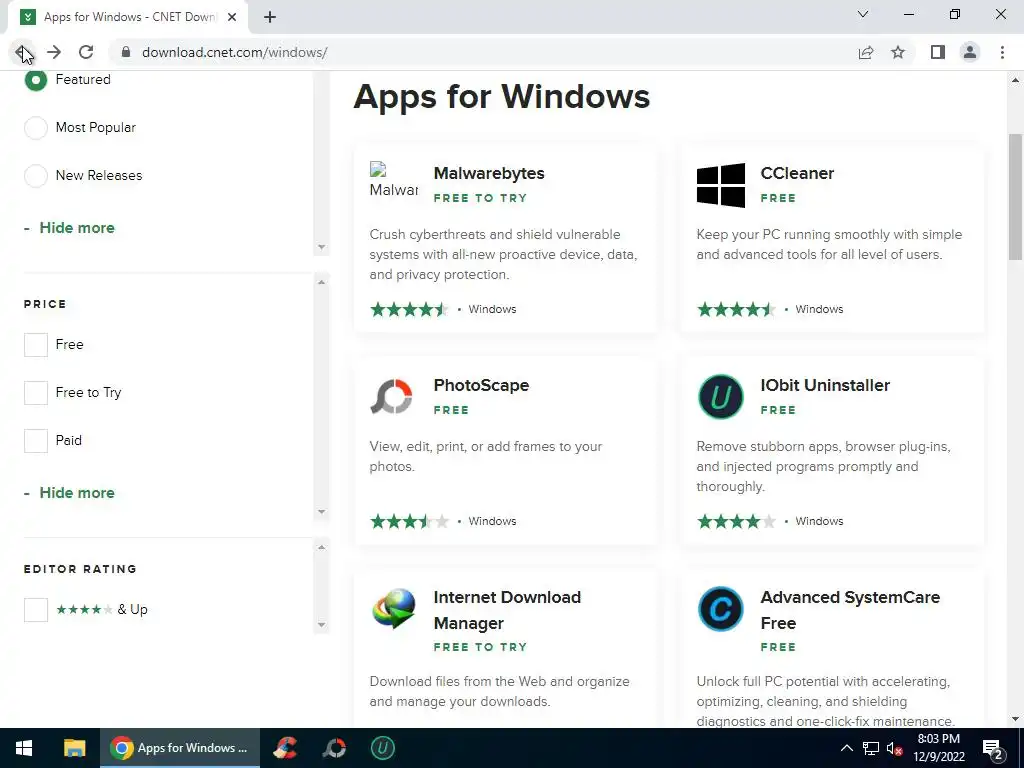This screenshot has height=768, width=1024.
Task: Open IObit Uninstaller from taskbar
Action: click(383, 748)
